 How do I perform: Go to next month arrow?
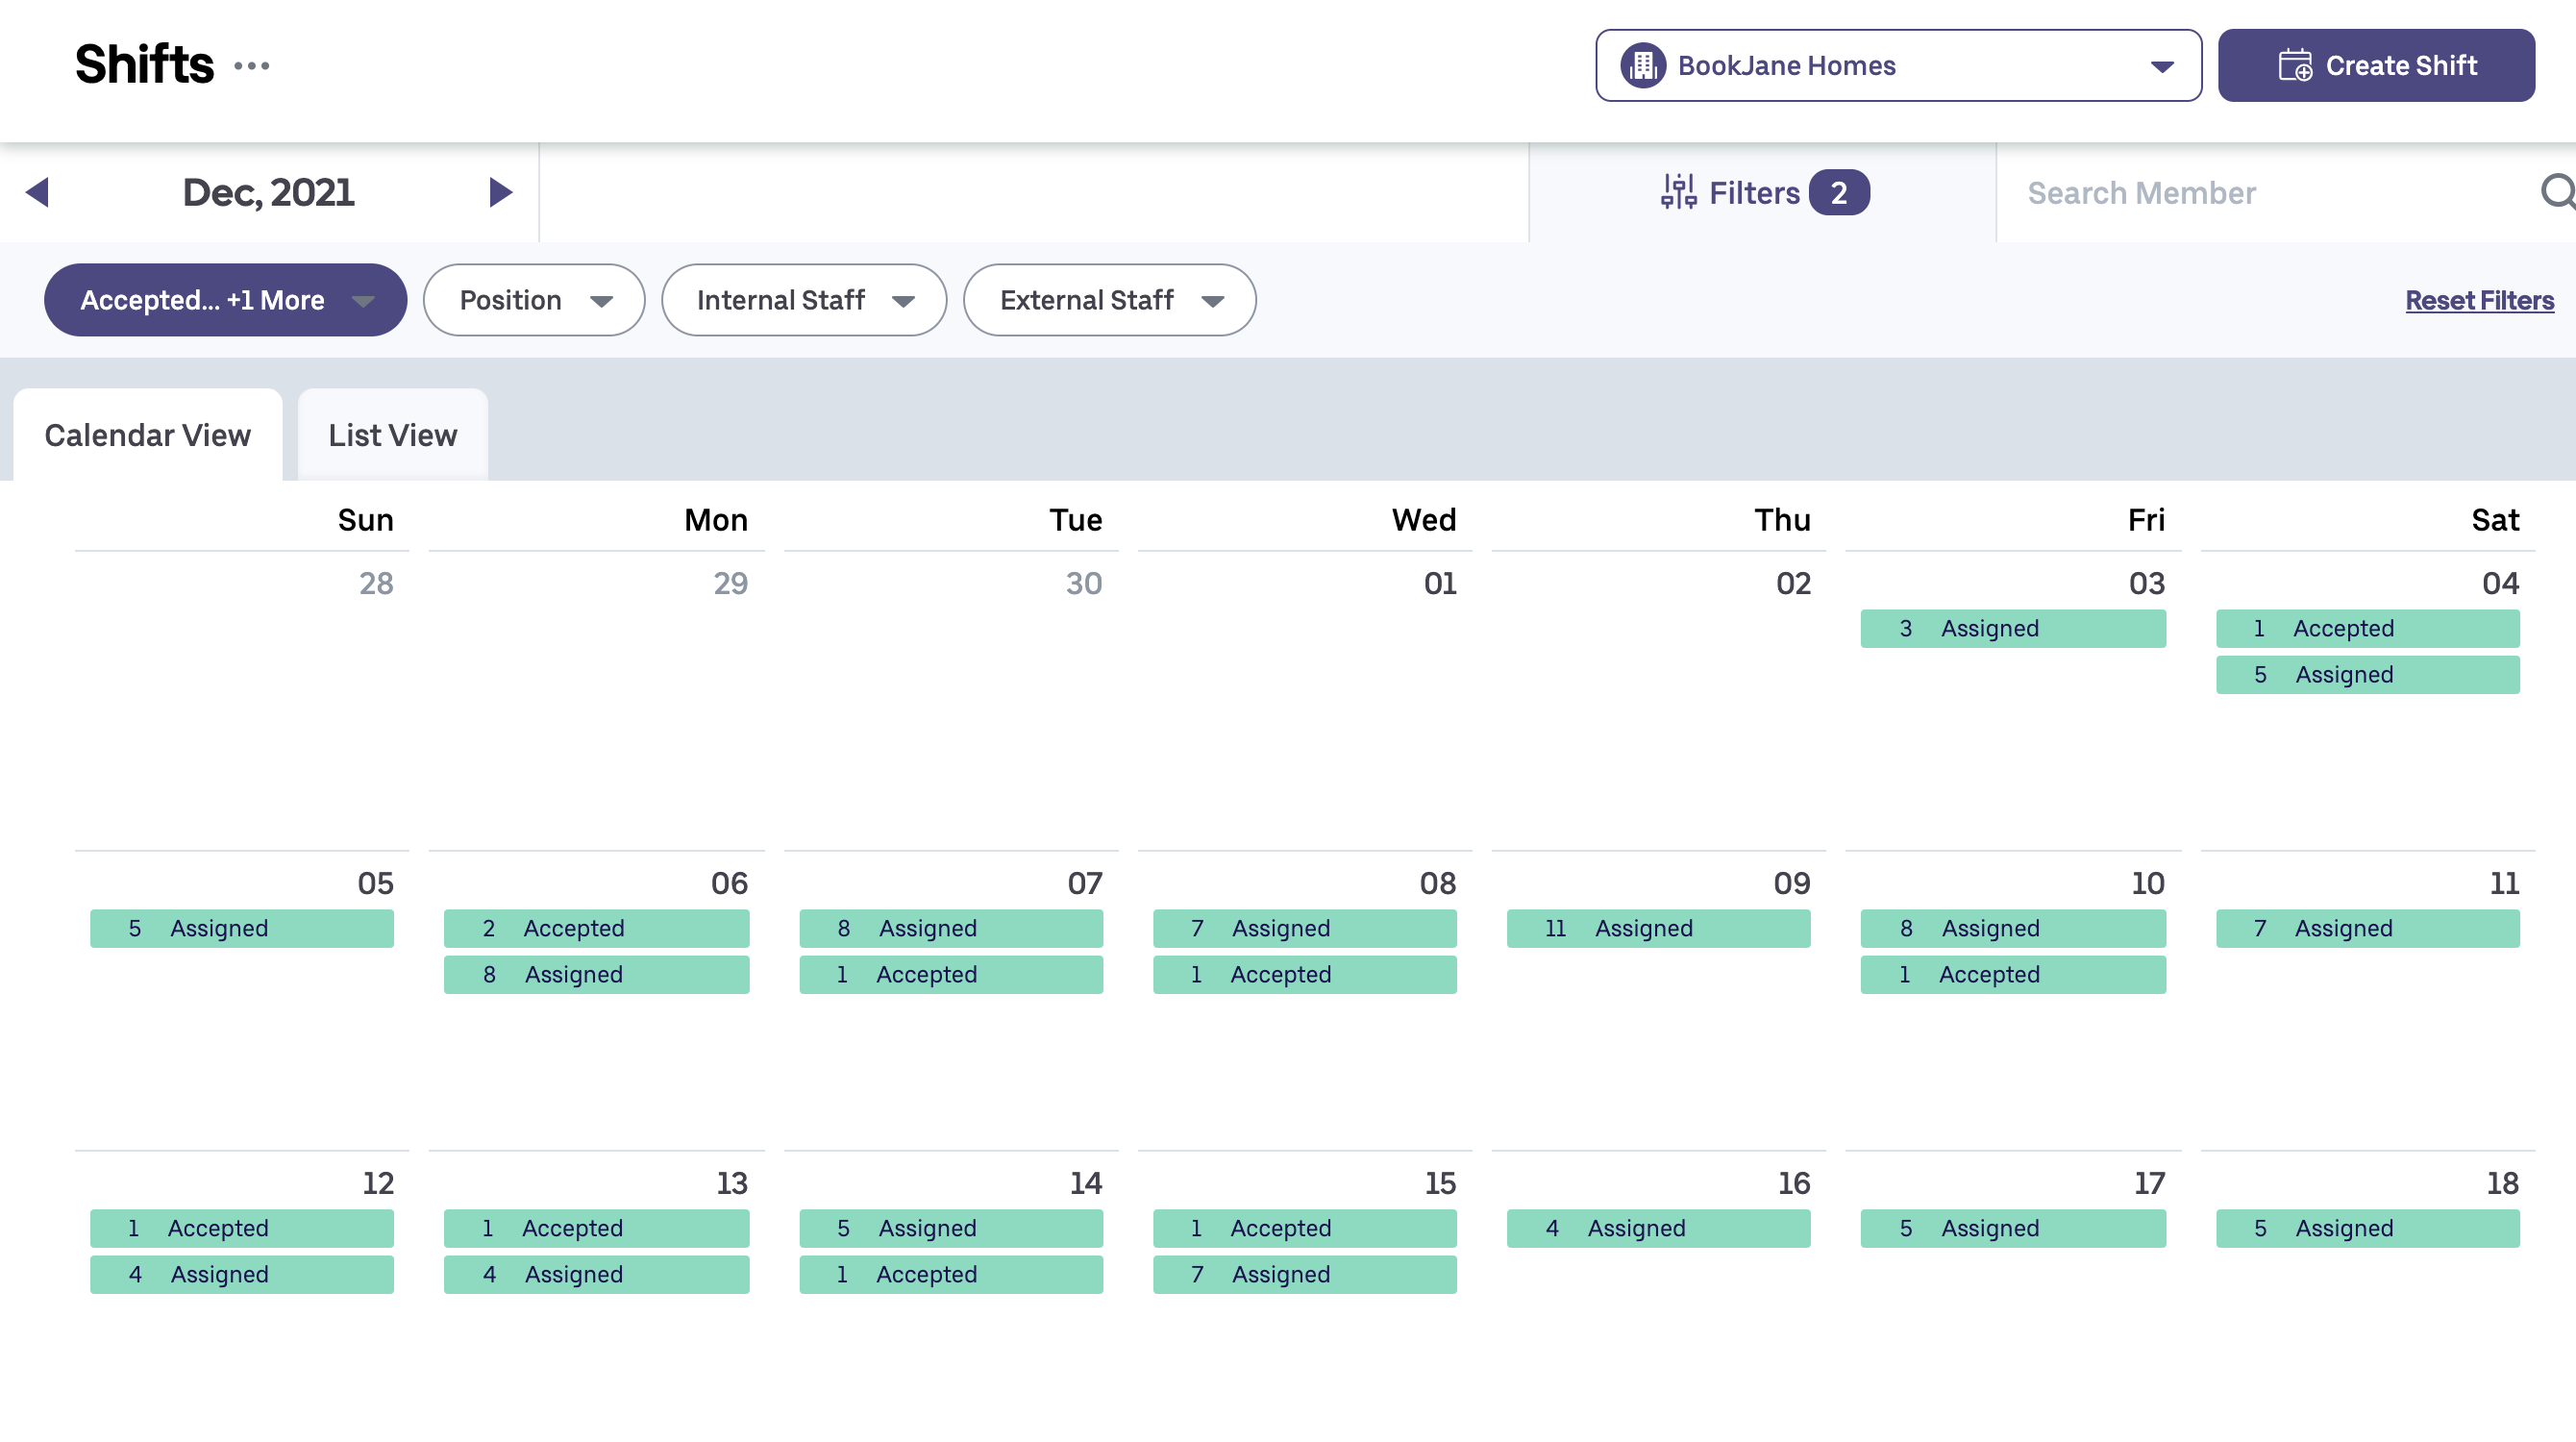(x=500, y=192)
